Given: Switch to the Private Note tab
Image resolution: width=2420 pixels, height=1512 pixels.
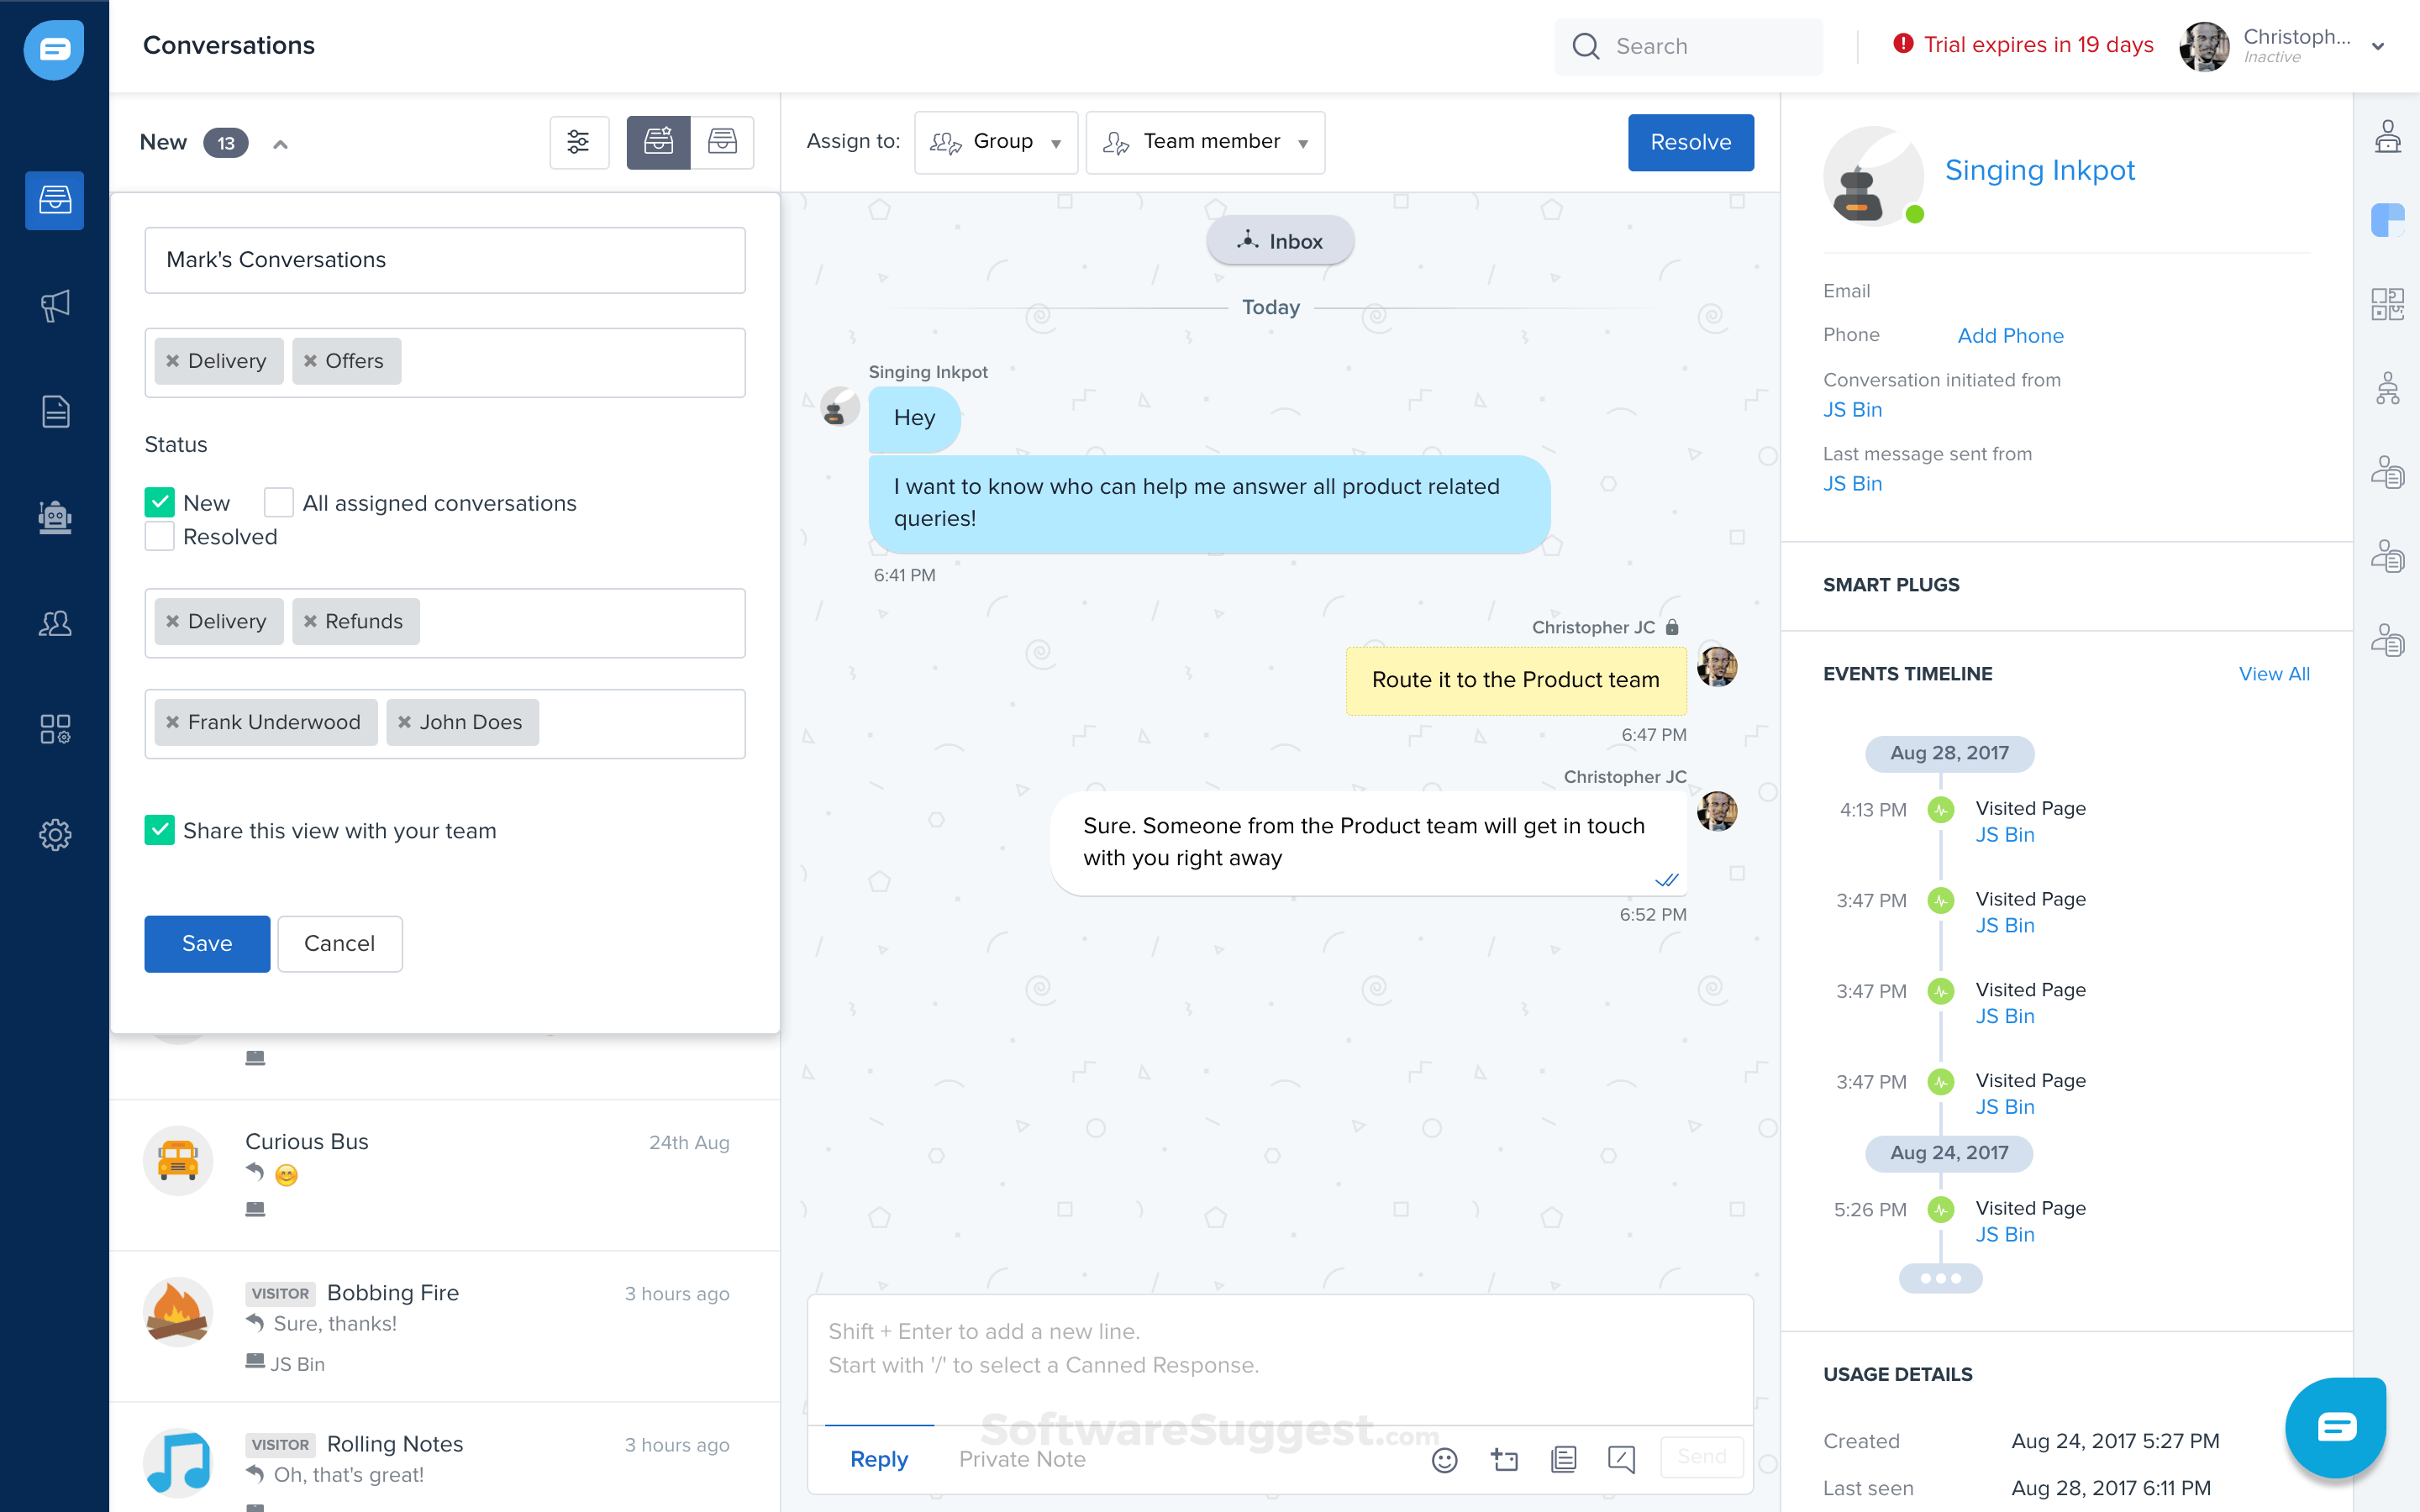Looking at the screenshot, I should coord(1022,1459).
